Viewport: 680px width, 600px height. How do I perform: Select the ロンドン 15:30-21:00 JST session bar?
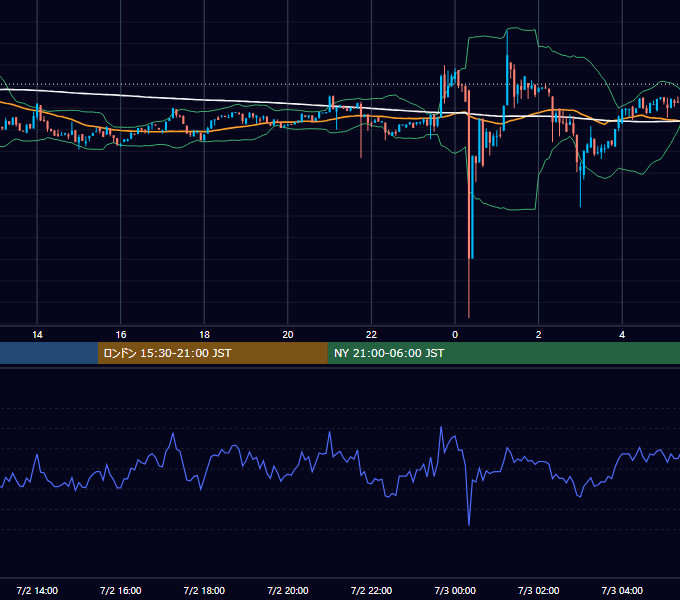pyautogui.click(x=212, y=353)
